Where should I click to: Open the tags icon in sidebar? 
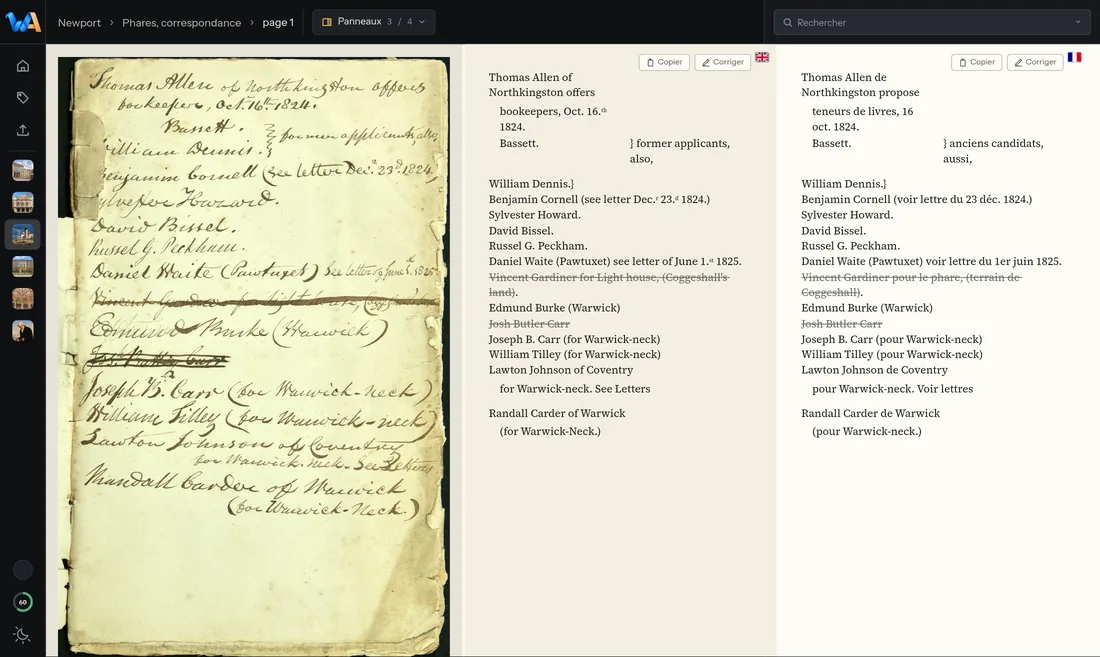(x=22, y=97)
